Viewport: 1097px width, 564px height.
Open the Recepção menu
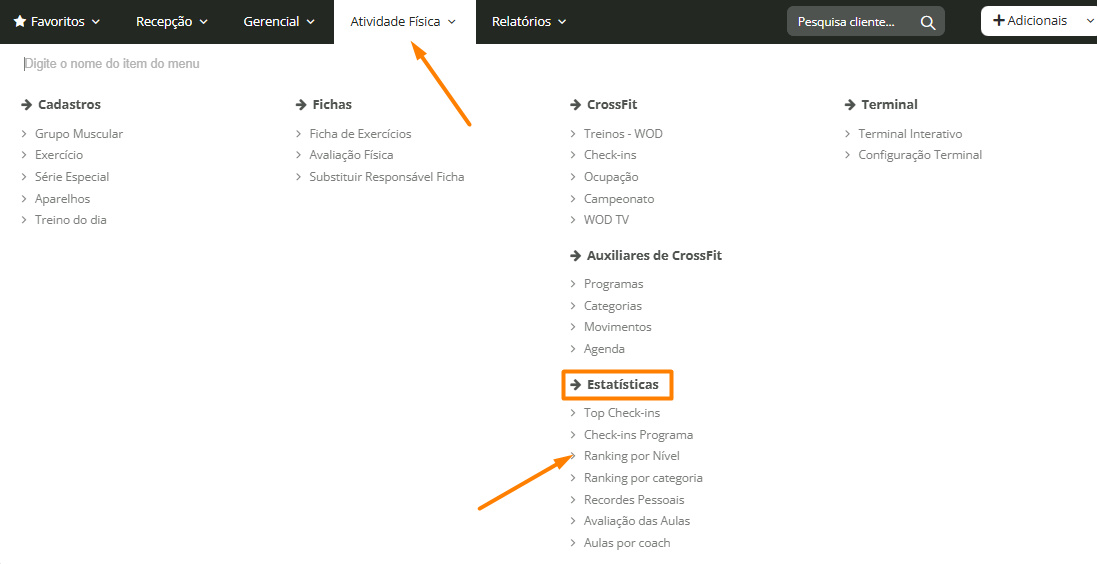[x=172, y=22]
